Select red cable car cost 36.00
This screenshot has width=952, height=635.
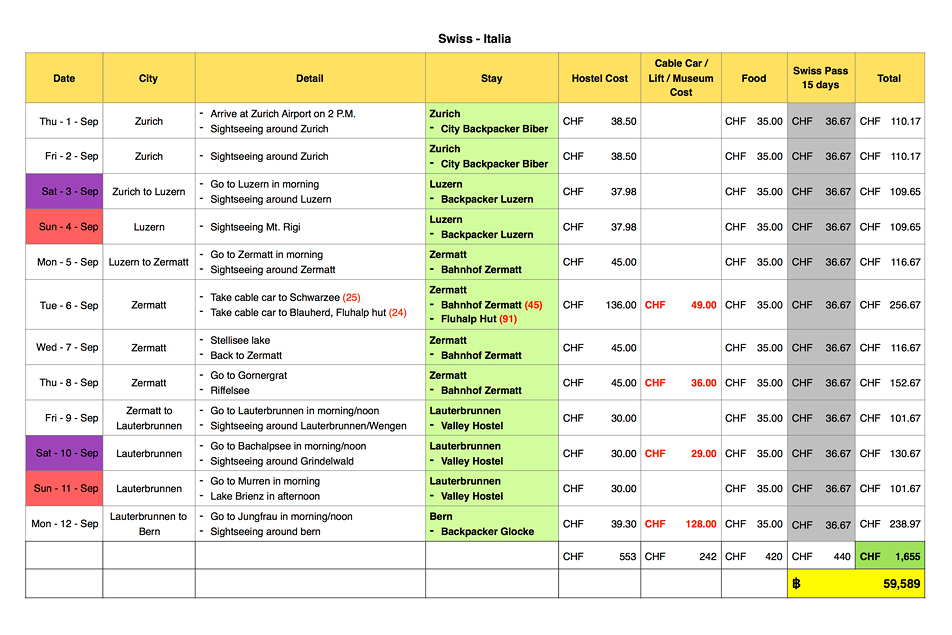[681, 382]
